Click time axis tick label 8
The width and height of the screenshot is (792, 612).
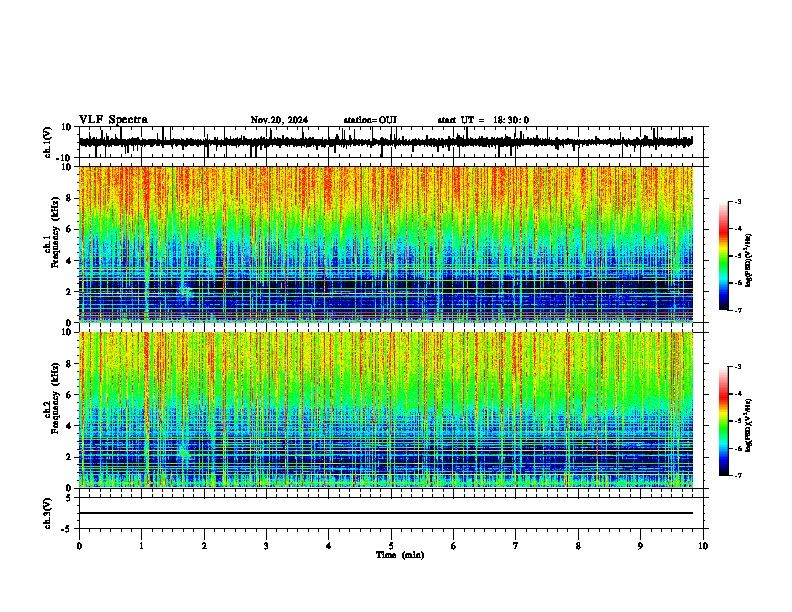pos(578,546)
